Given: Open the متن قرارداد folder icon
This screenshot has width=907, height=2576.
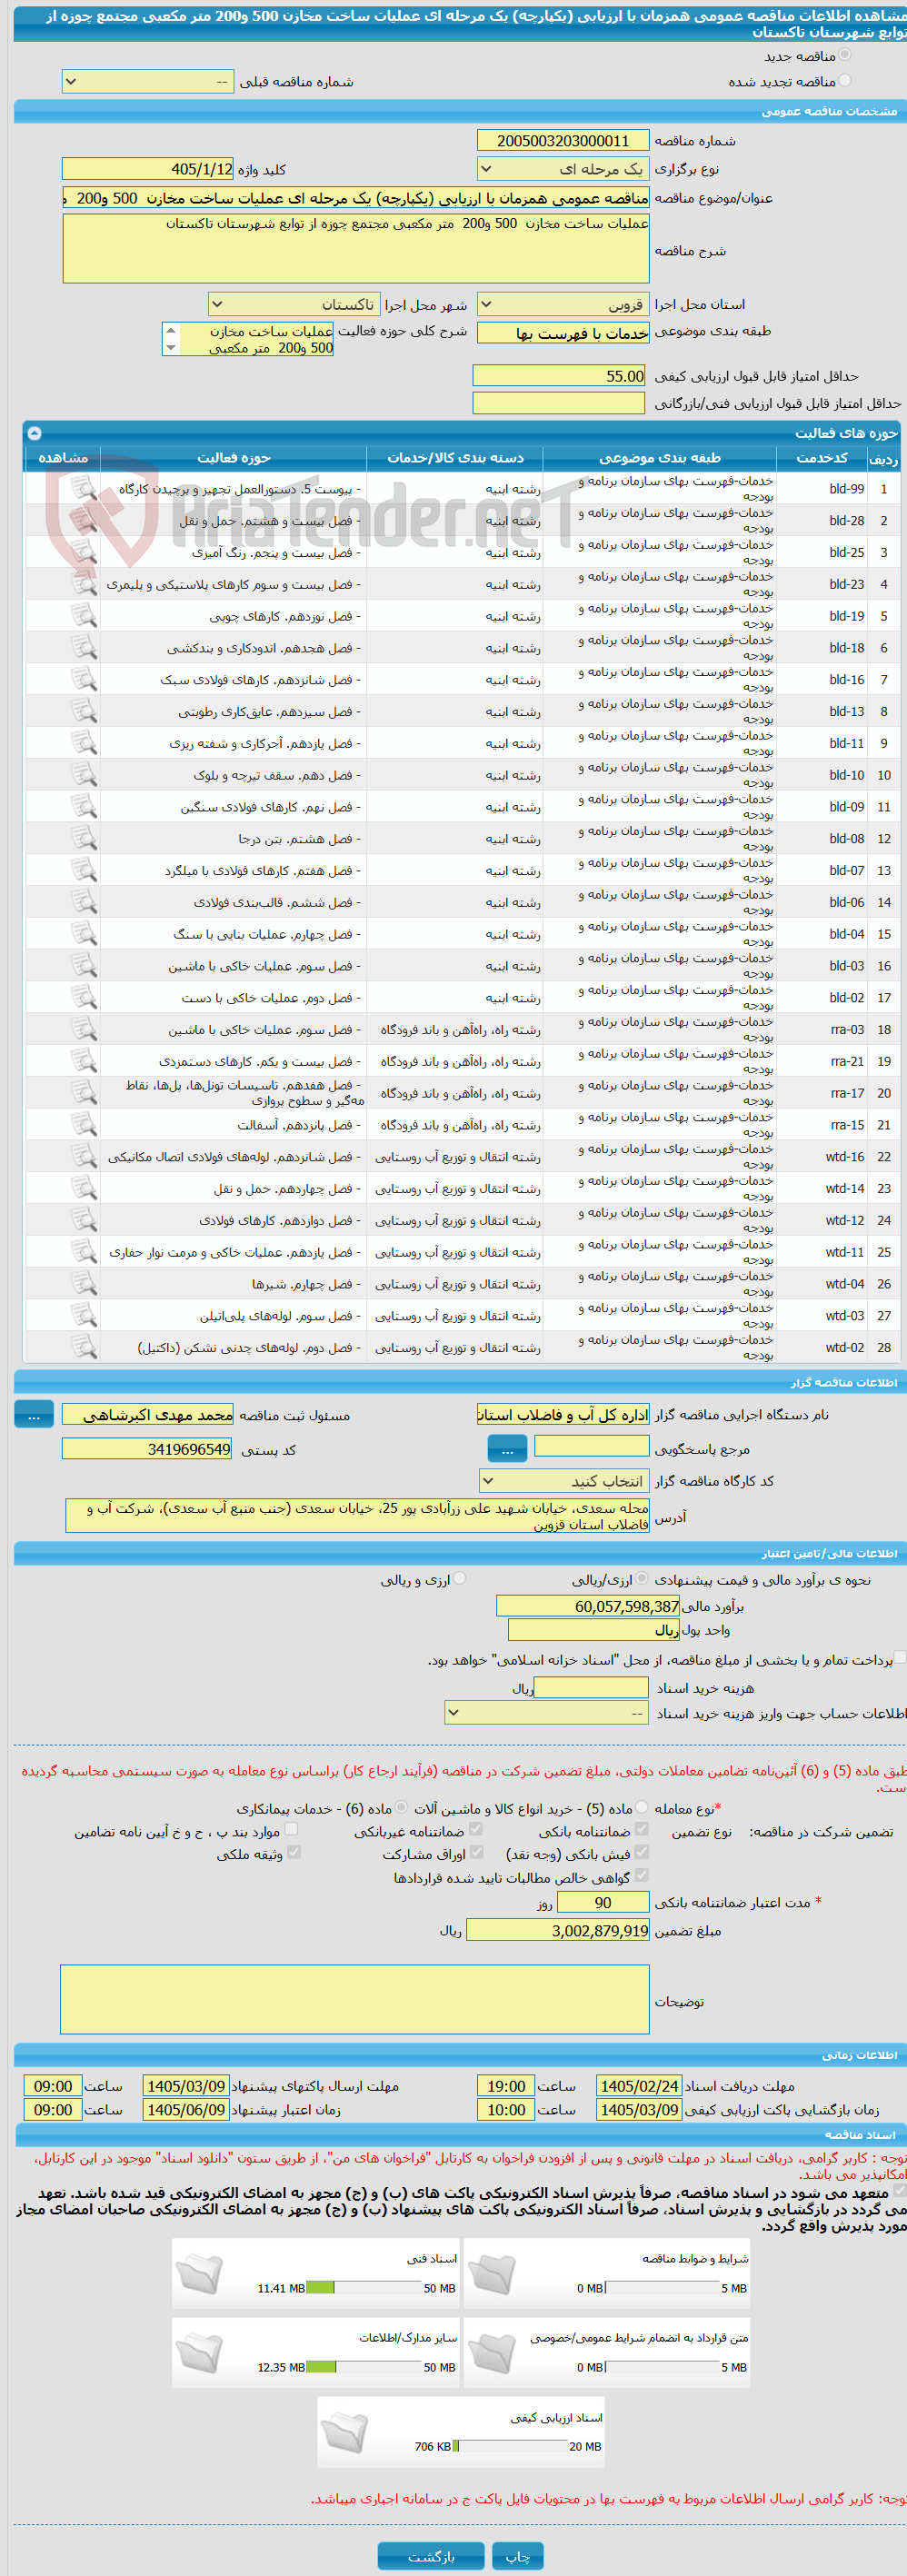Looking at the screenshot, I should (491, 2352).
